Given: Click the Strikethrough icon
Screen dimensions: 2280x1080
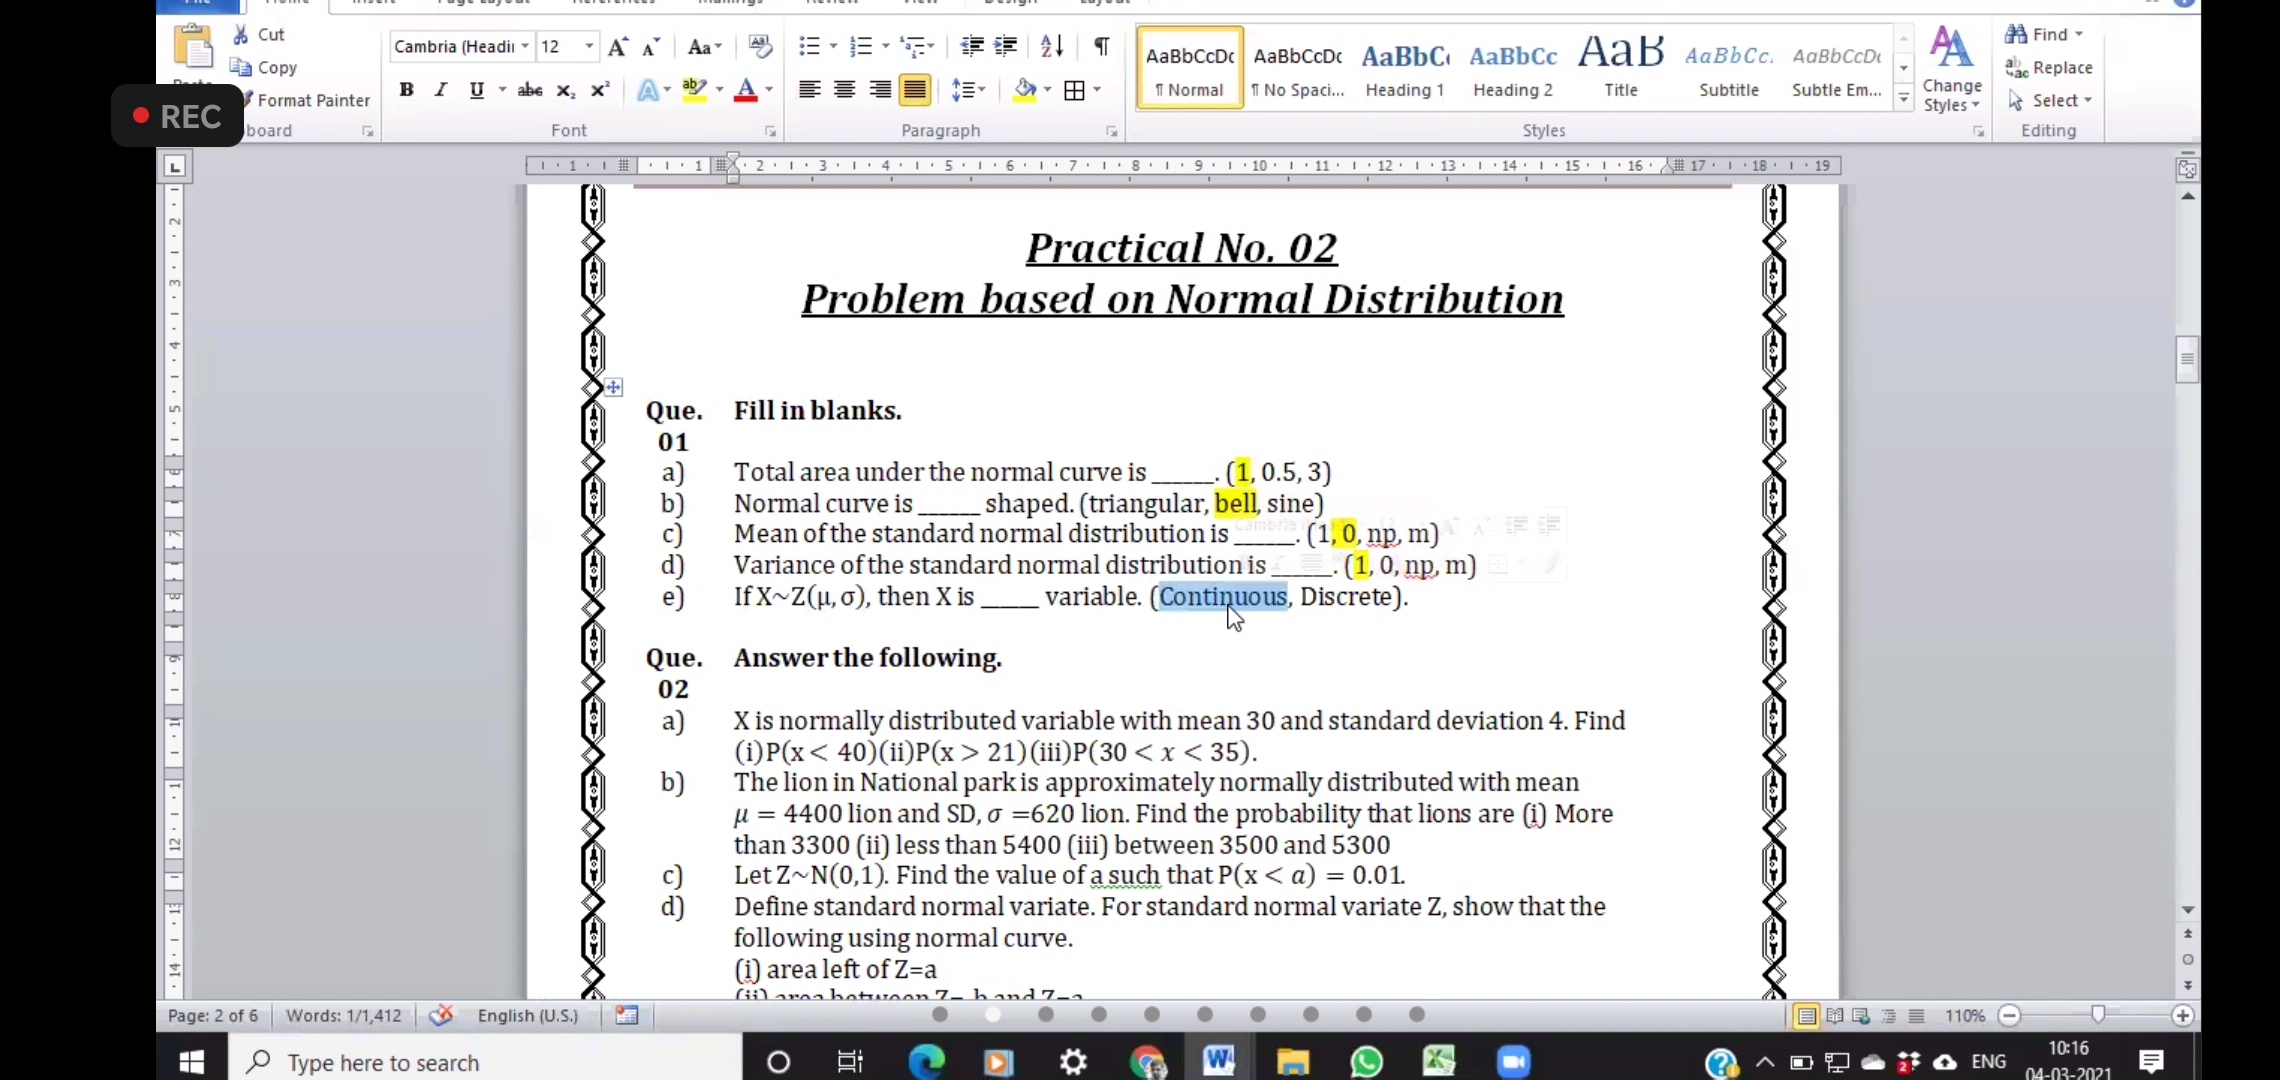Looking at the screenshot, I should point(530,90).
